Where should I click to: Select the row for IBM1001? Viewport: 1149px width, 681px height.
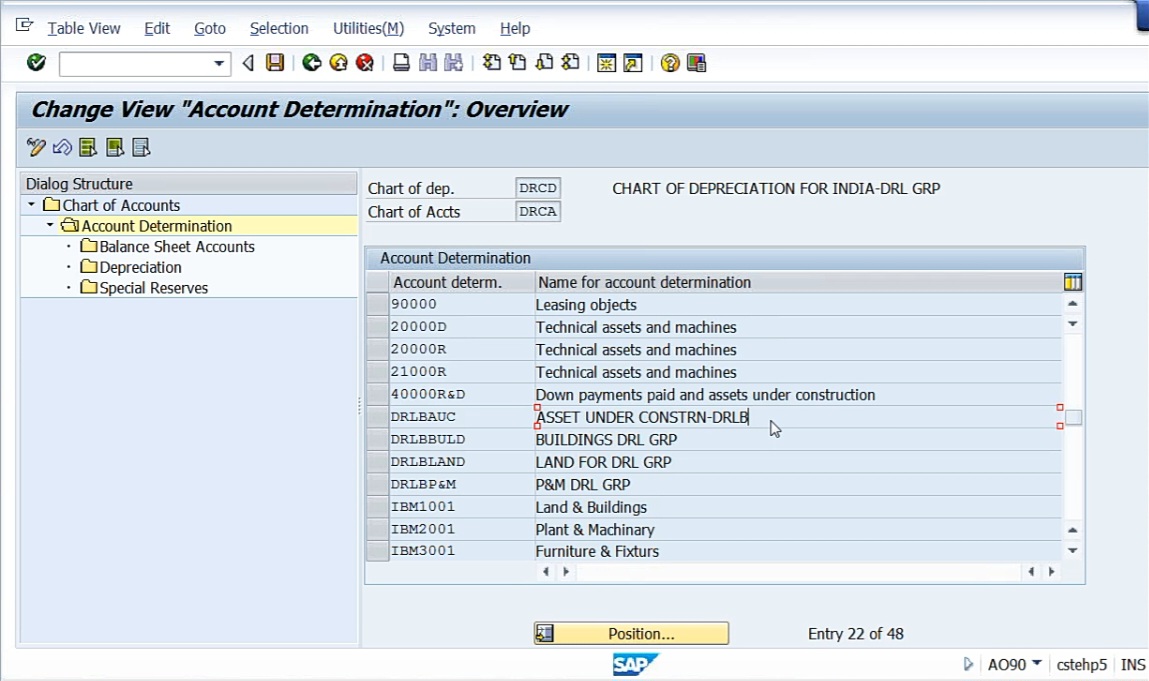(377, 507)
